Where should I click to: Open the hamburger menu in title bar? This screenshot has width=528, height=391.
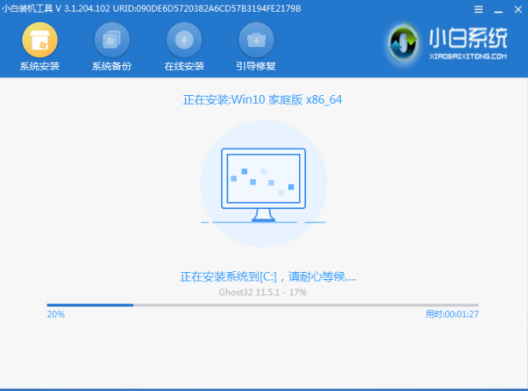(x=478, y=9)
